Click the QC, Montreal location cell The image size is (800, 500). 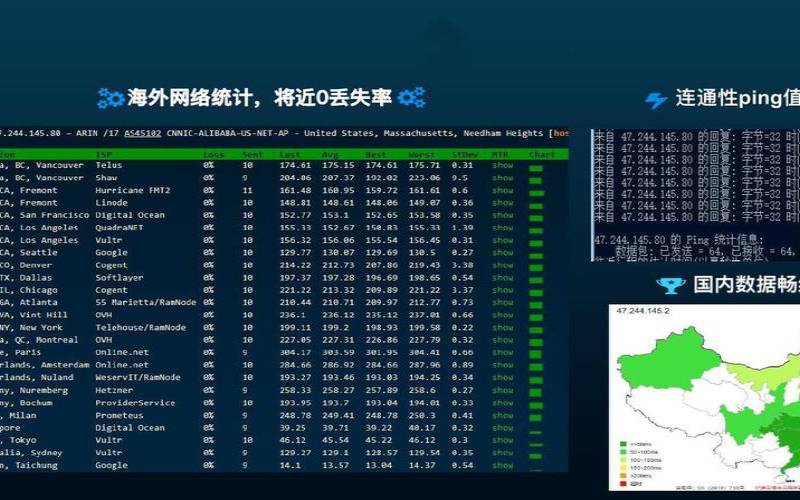coord(39,340)
